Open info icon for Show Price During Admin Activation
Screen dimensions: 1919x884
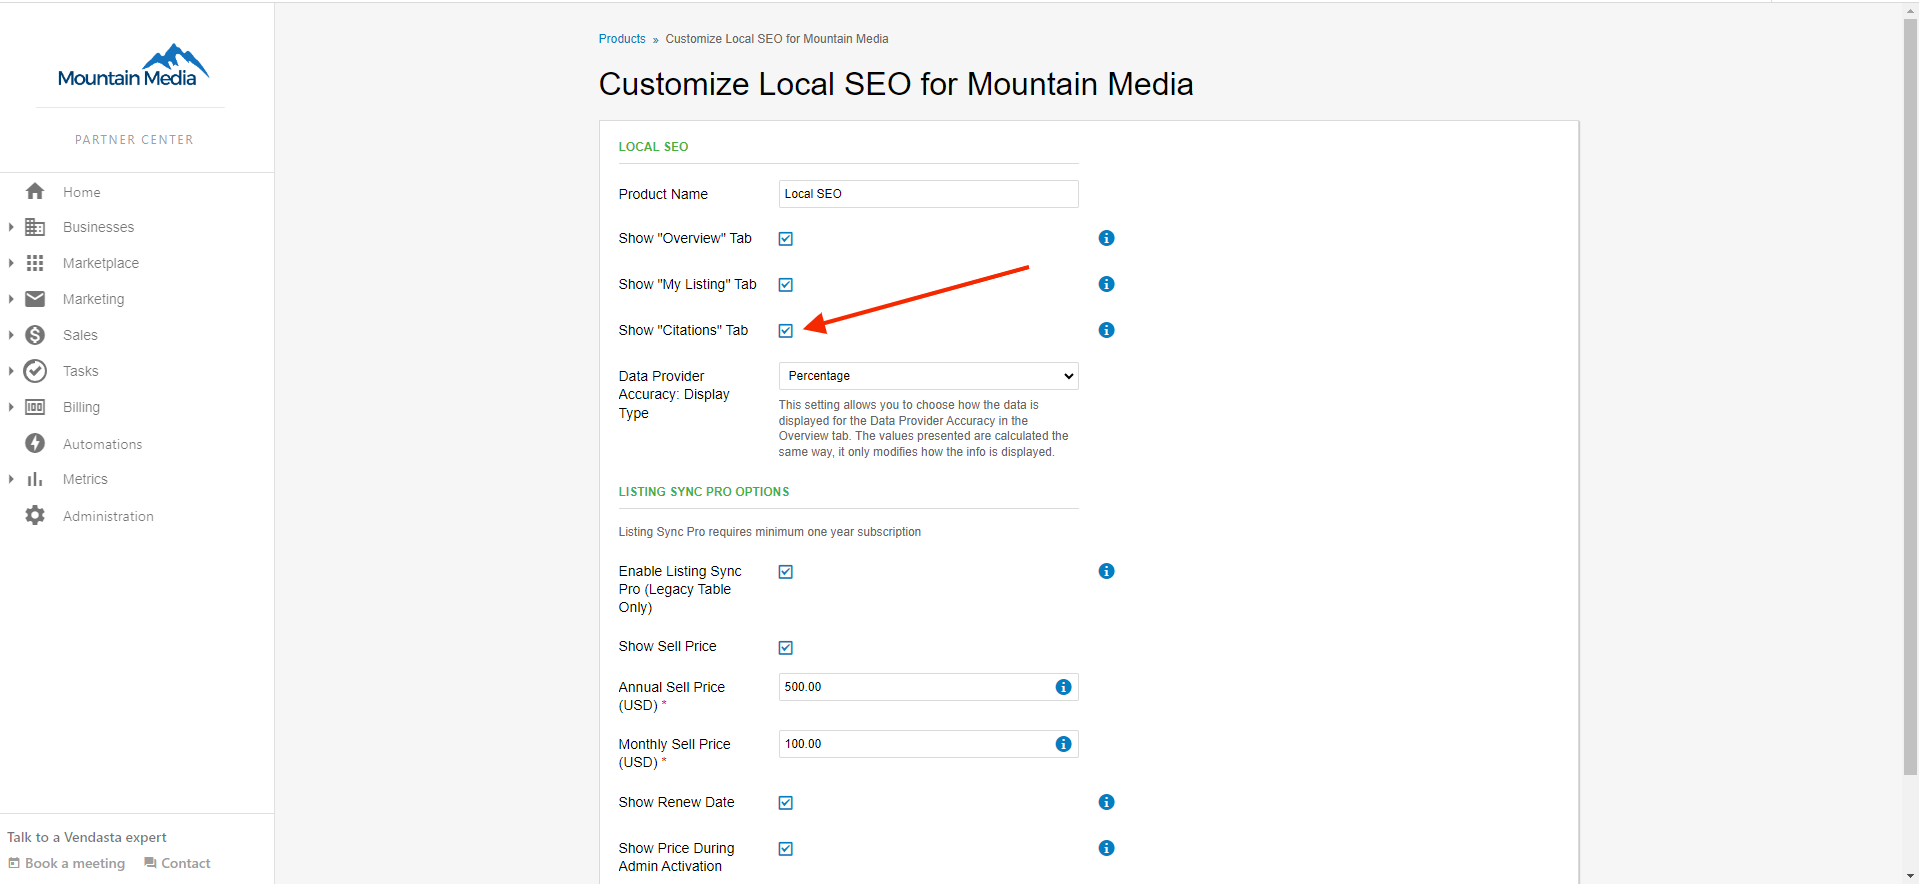tap(1106, 848)
